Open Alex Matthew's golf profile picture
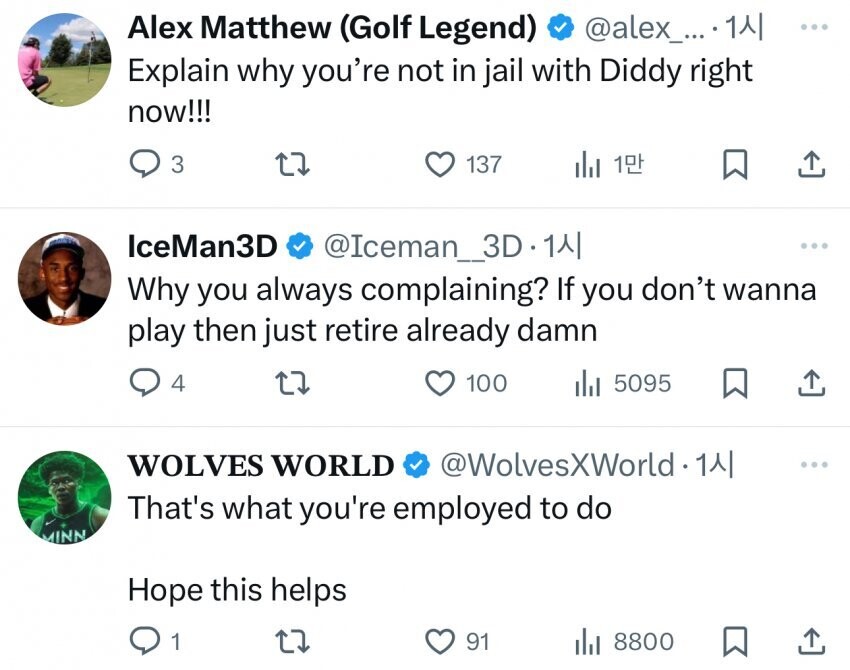 65,59
